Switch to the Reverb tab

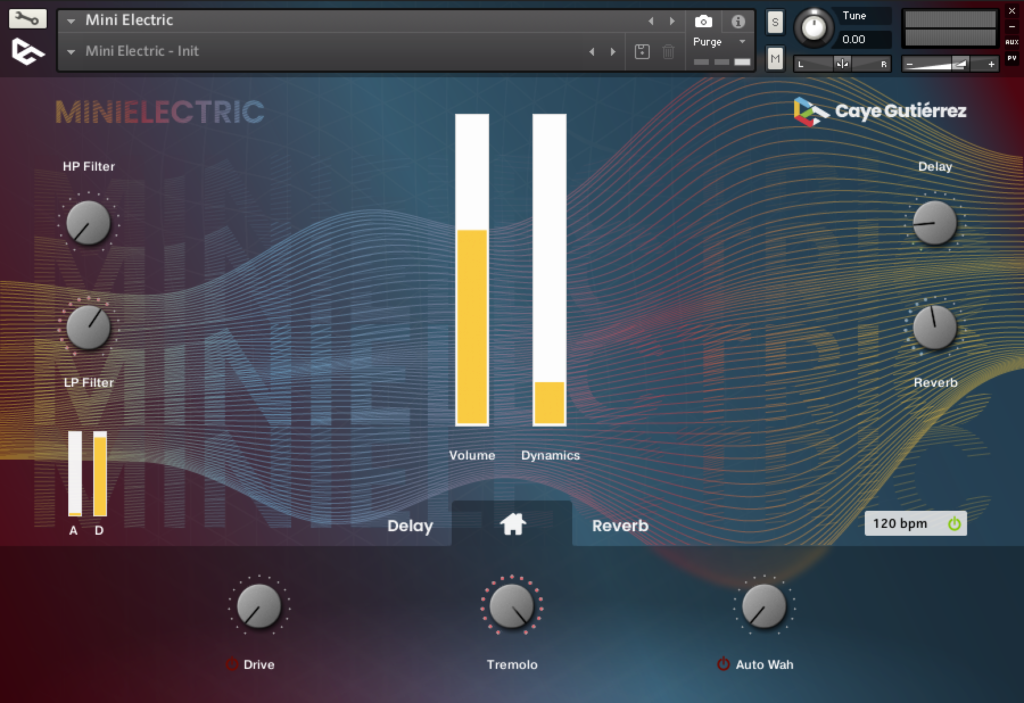pyautogui.click(x=620, y=526)
